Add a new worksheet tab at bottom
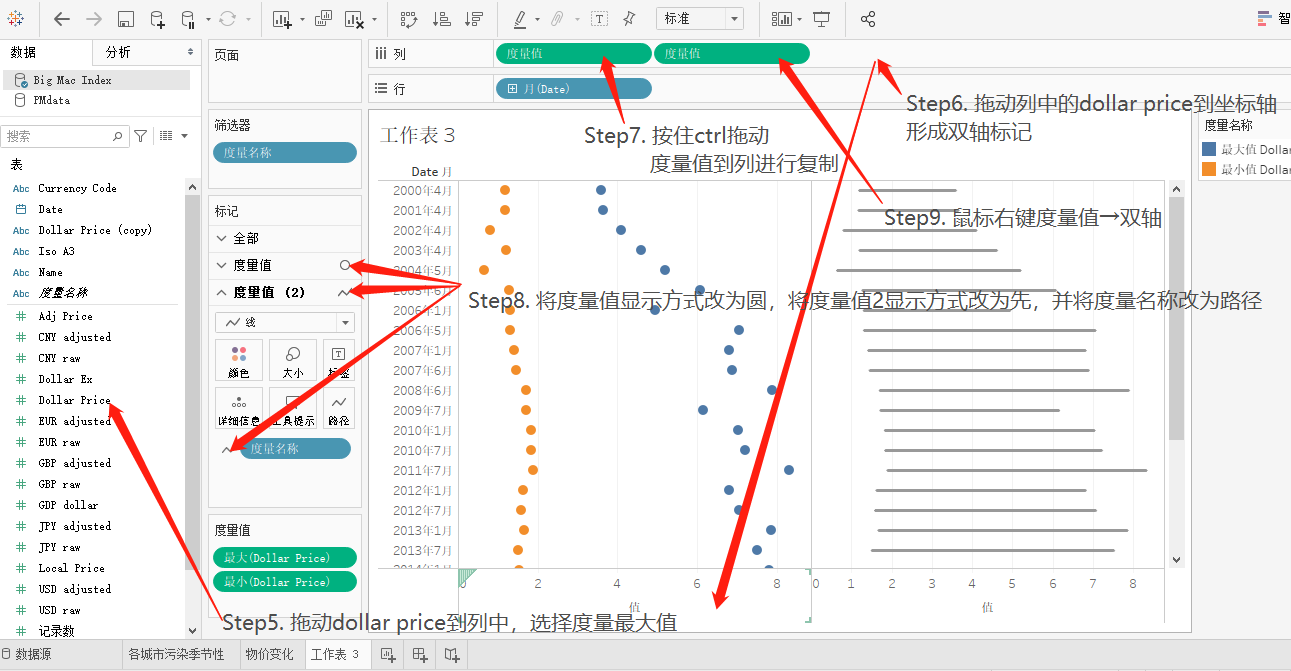Viewport: 1291px width, 671px height. click(388, 655)
